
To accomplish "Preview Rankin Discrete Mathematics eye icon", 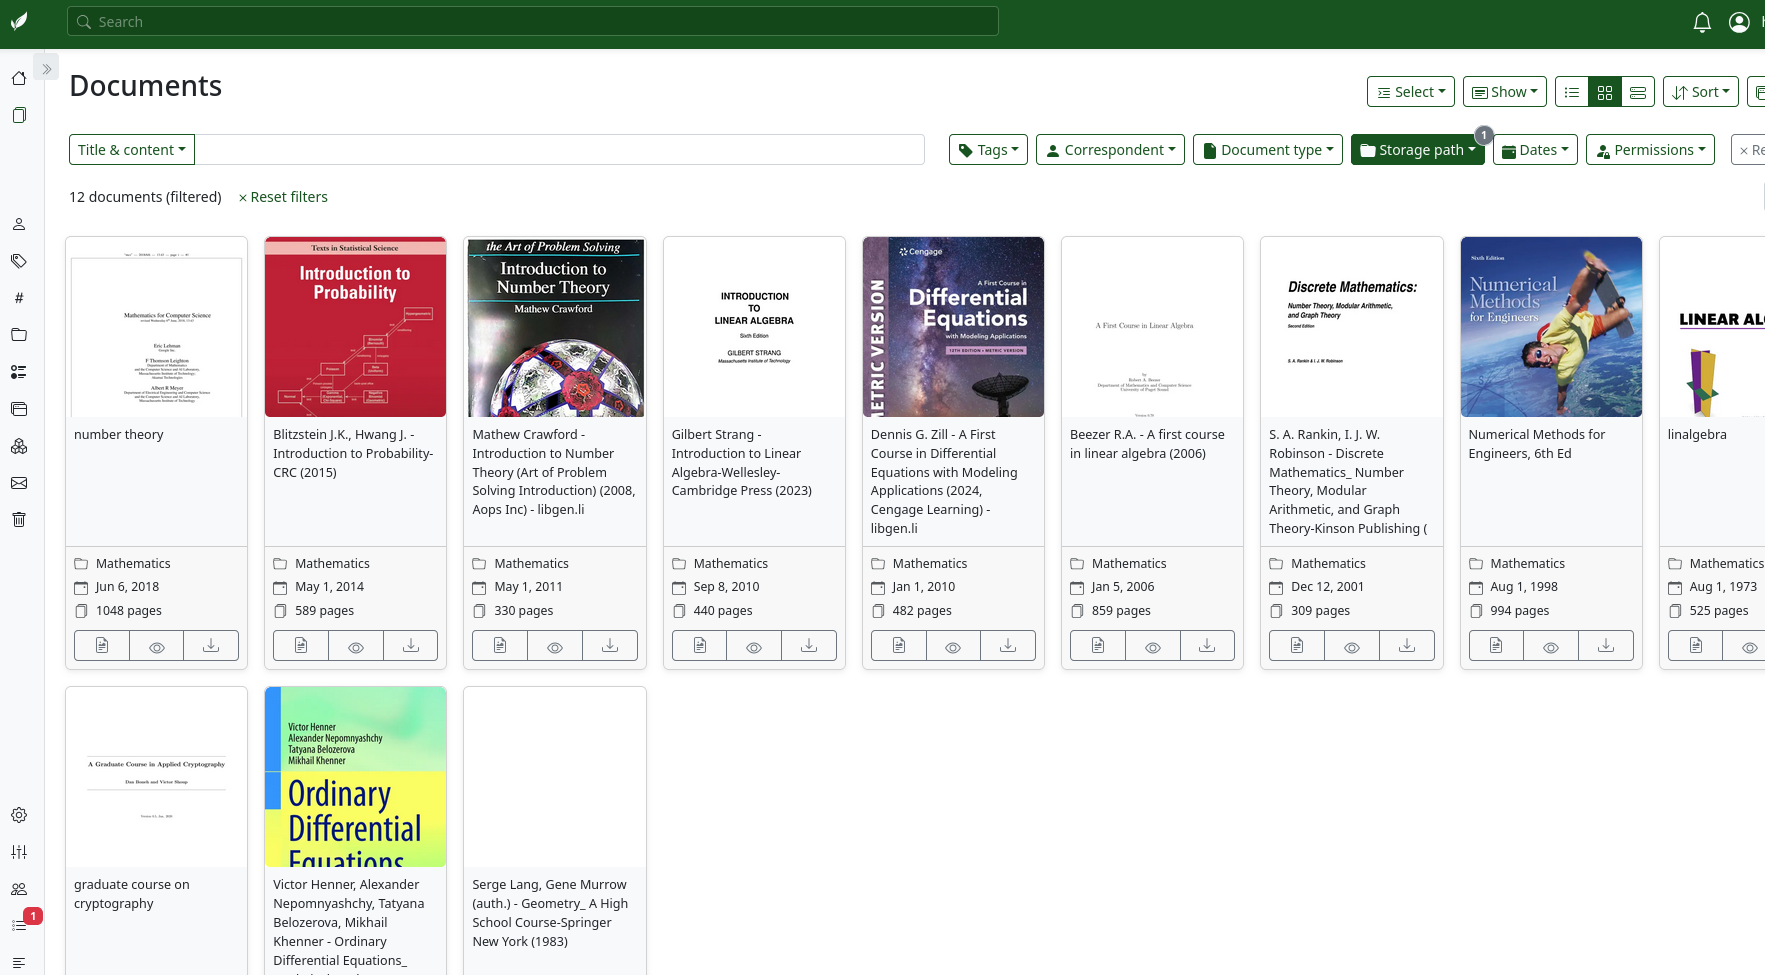I will tap(1352, 646).
